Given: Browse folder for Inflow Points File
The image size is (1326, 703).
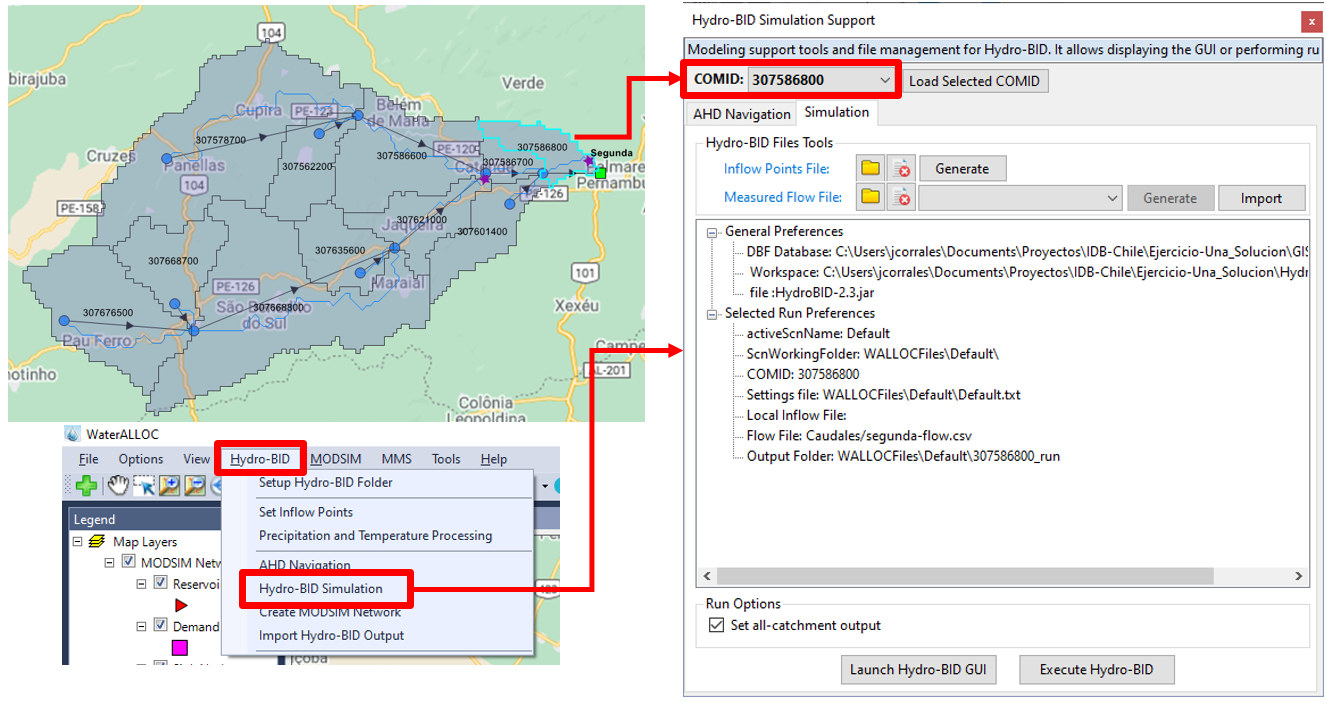Looking at the screenshot, I should [870, 169].
